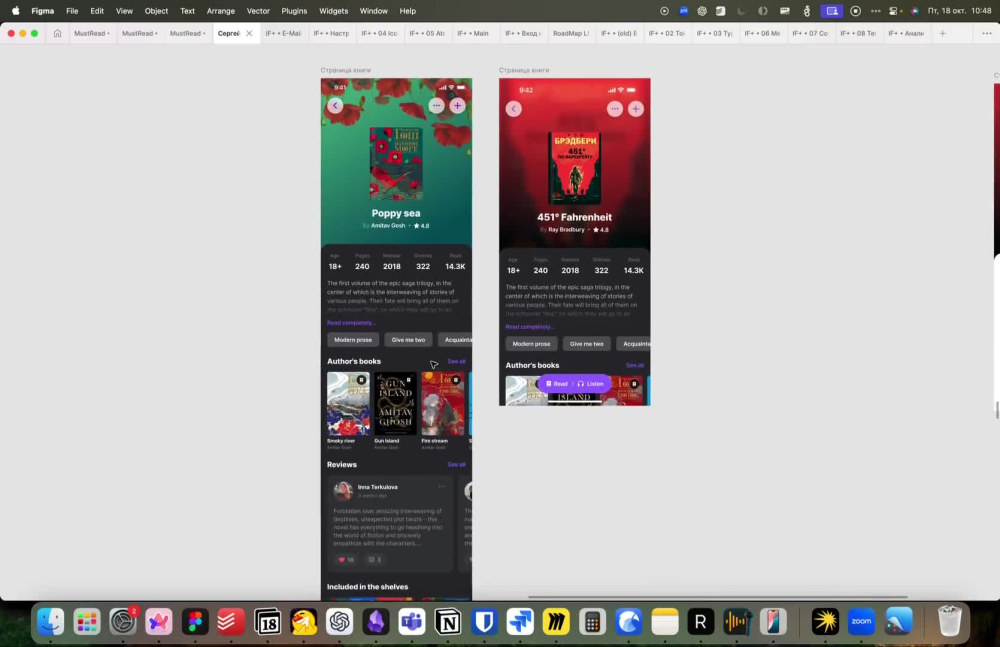Click heart like icon in Inna's review
This screenshot has height=647, width=1000.
tap(342, 560)
